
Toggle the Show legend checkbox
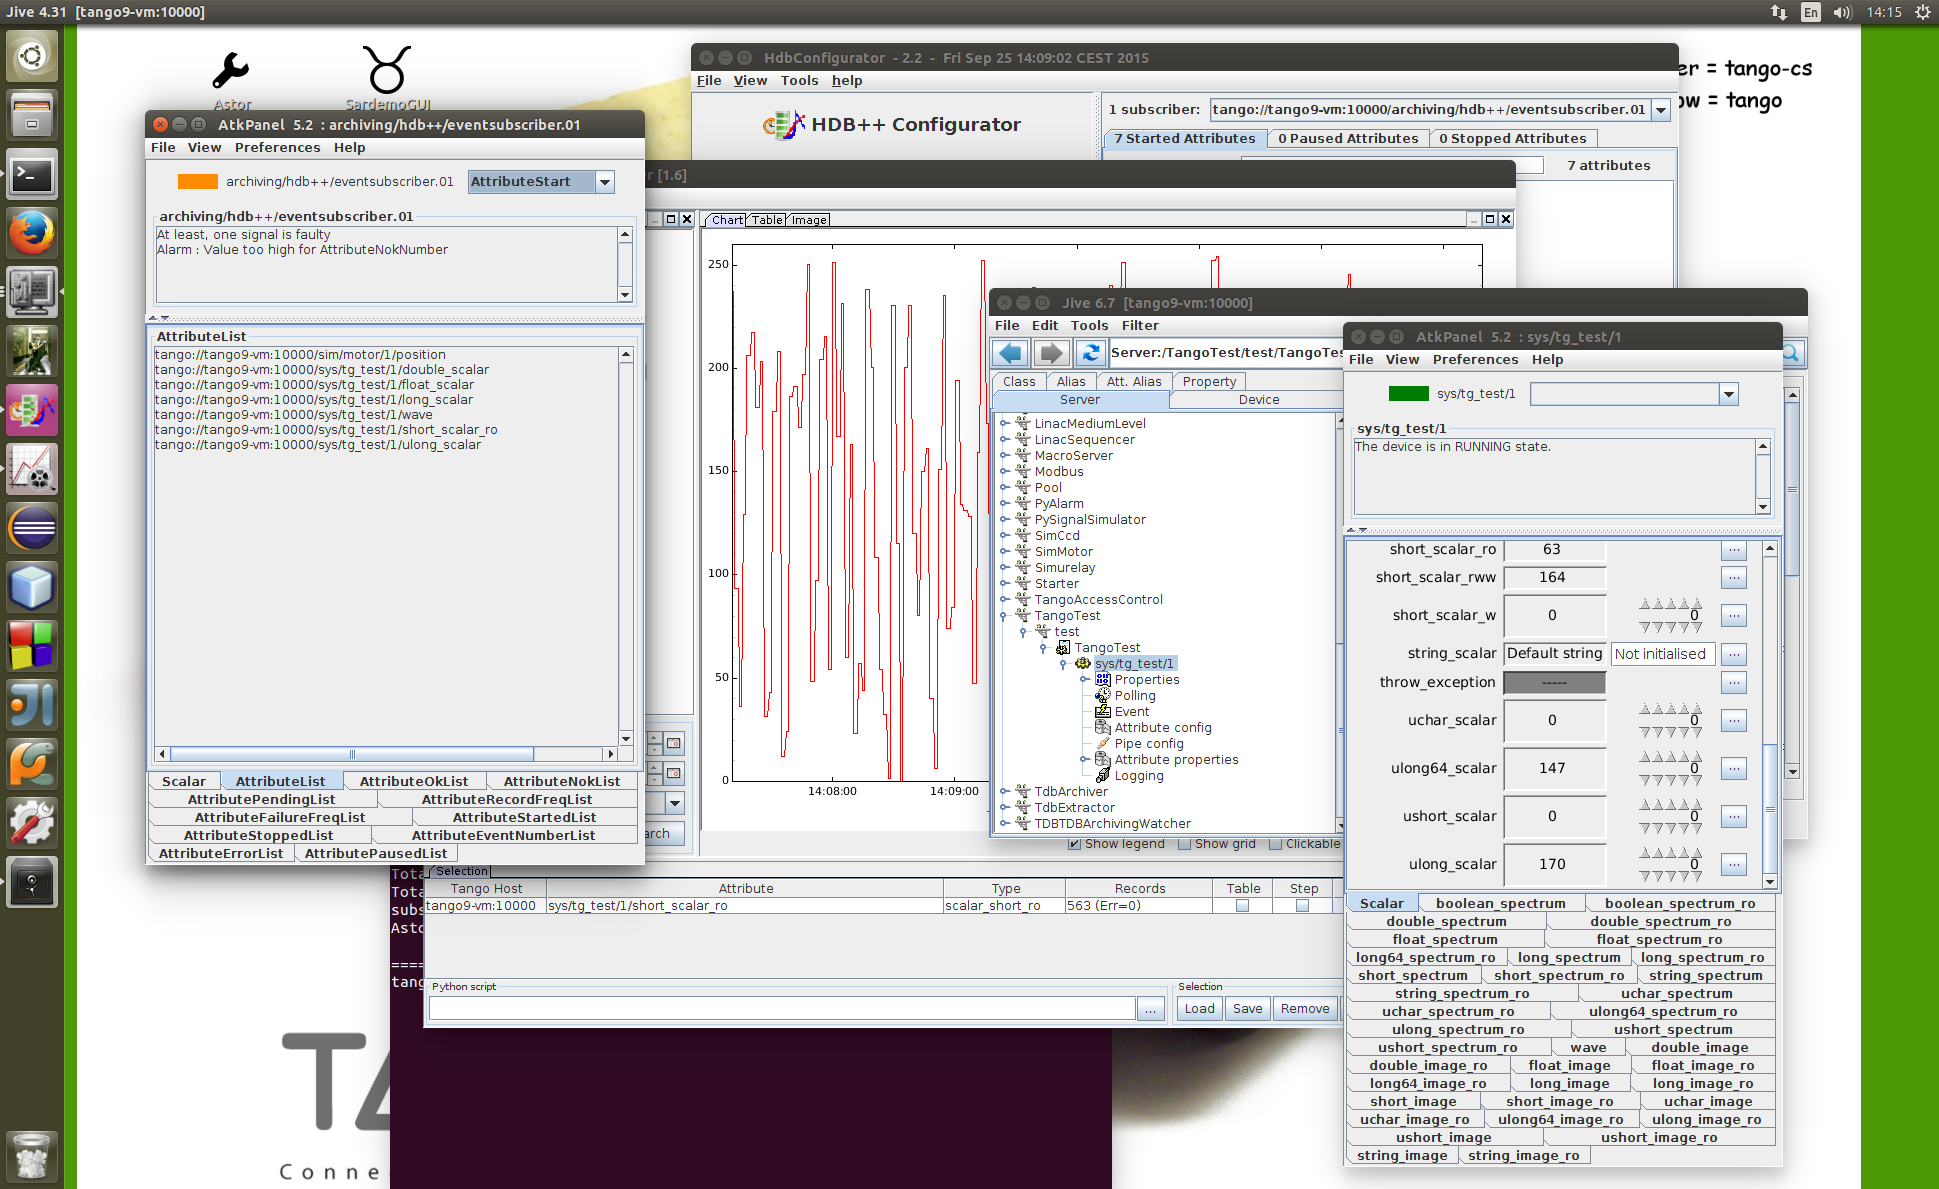[1075, 844]
